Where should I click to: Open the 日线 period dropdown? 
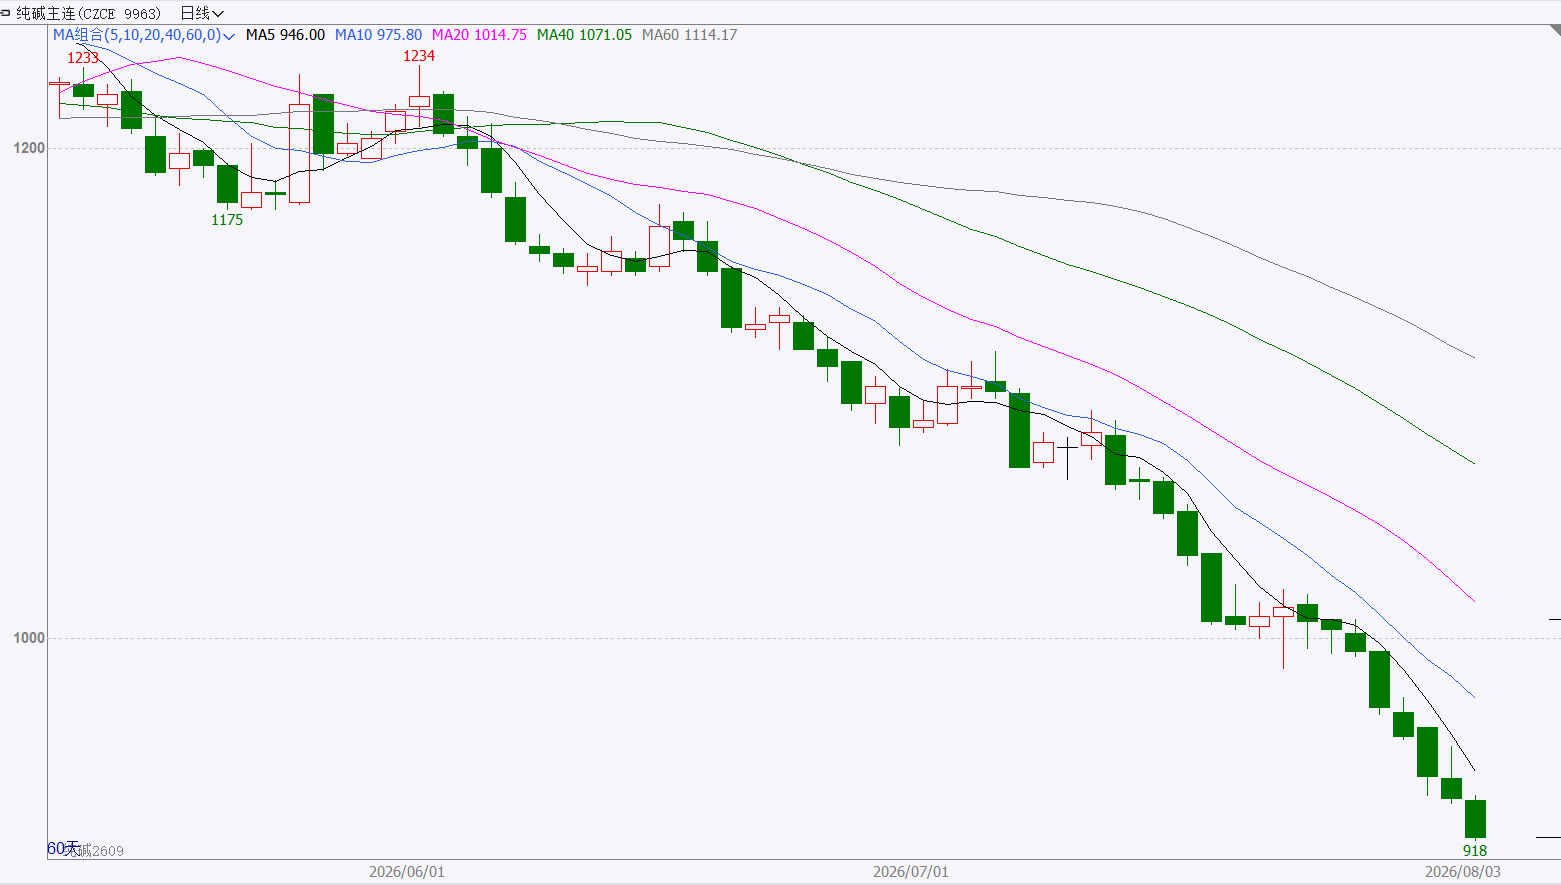click(202, 13)
